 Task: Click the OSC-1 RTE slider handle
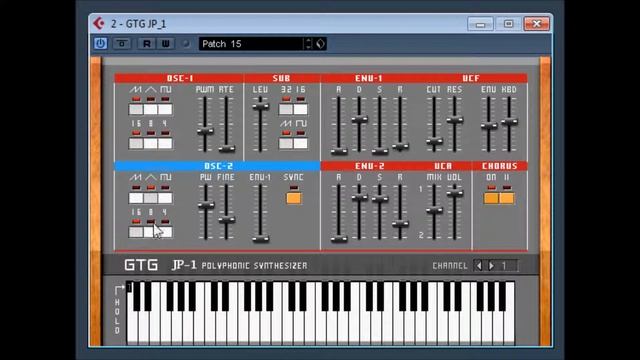click(x=226, y=149)
